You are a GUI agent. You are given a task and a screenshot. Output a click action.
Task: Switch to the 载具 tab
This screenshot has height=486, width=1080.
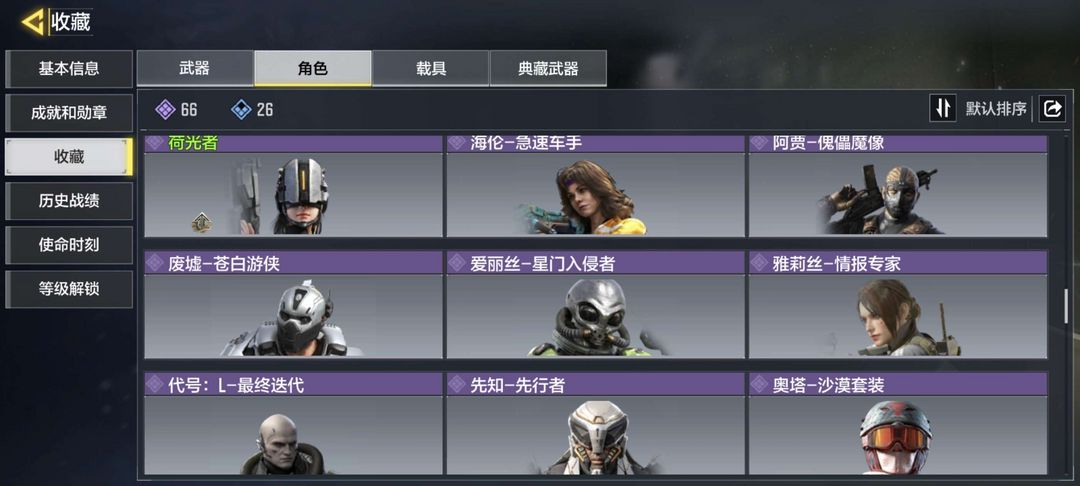point(430,68)
